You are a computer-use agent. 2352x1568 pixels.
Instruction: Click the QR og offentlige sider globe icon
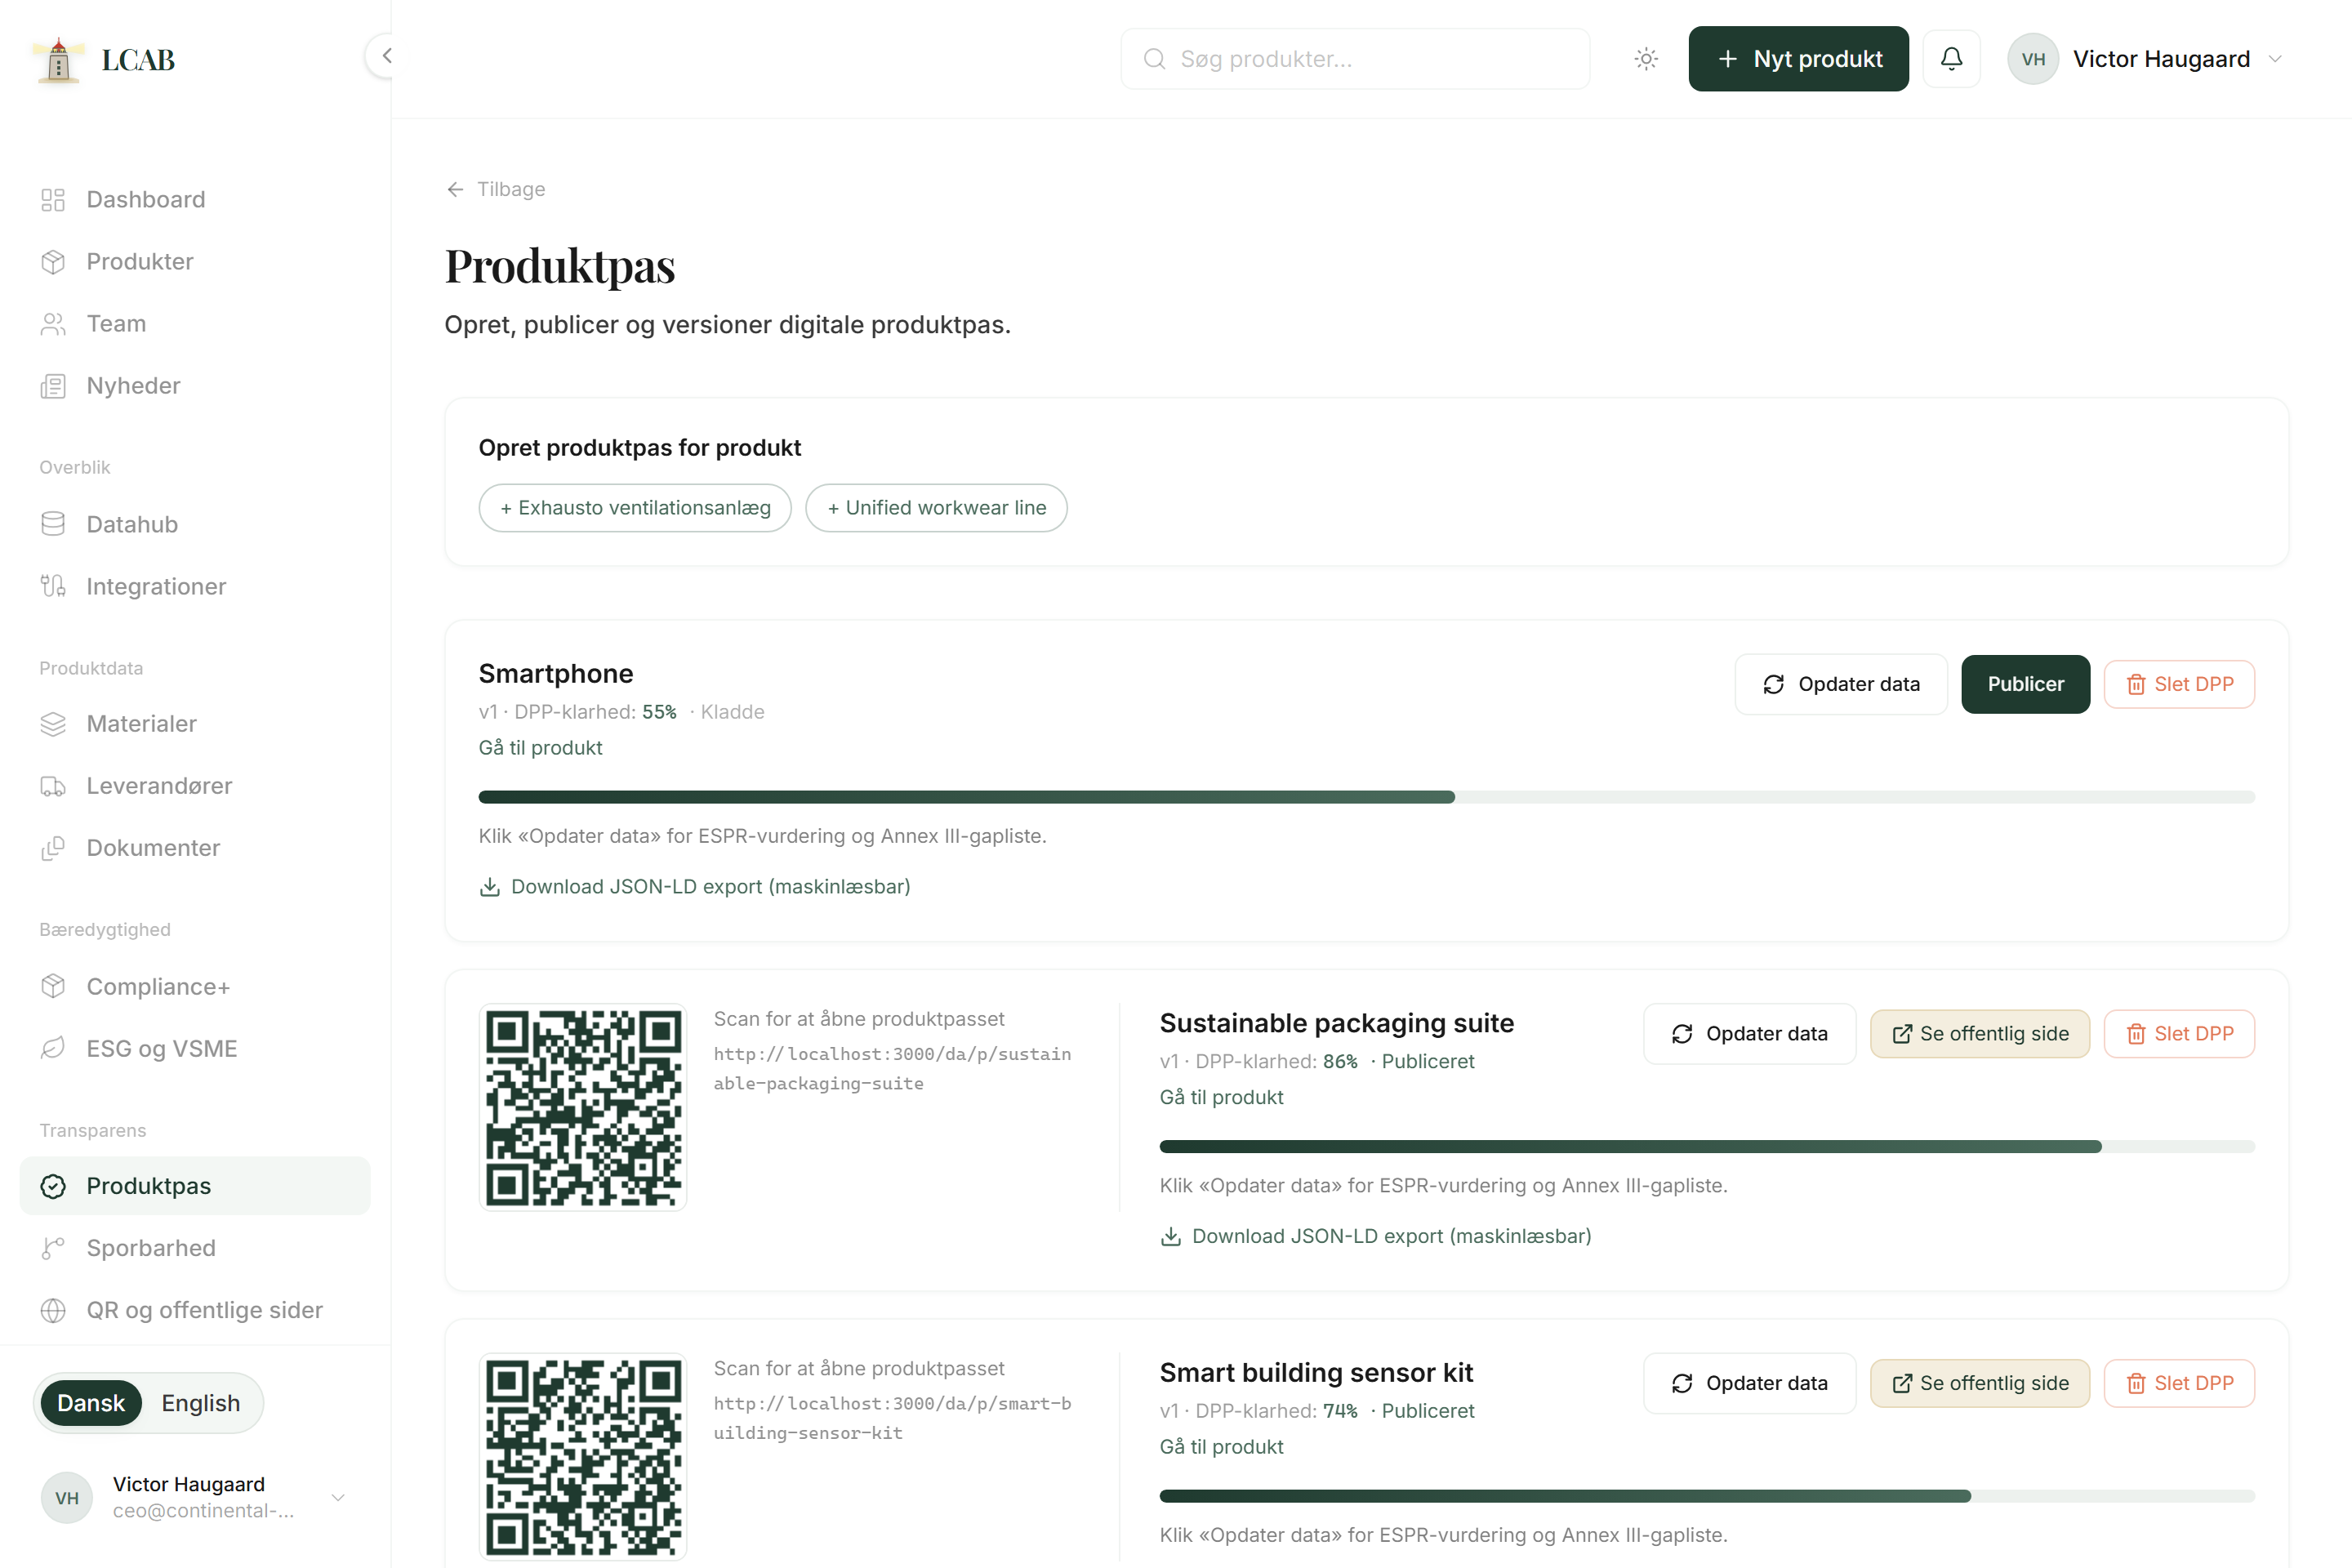(53, 1310)
